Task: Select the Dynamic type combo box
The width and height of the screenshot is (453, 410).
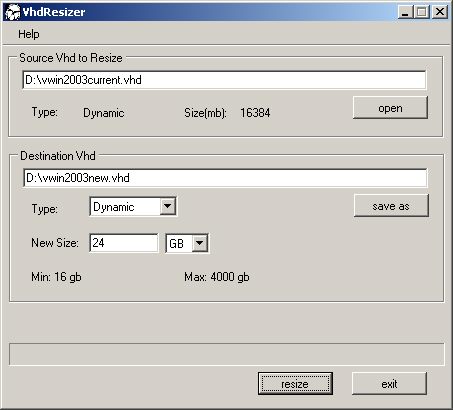Action: (x=133, y=207)
